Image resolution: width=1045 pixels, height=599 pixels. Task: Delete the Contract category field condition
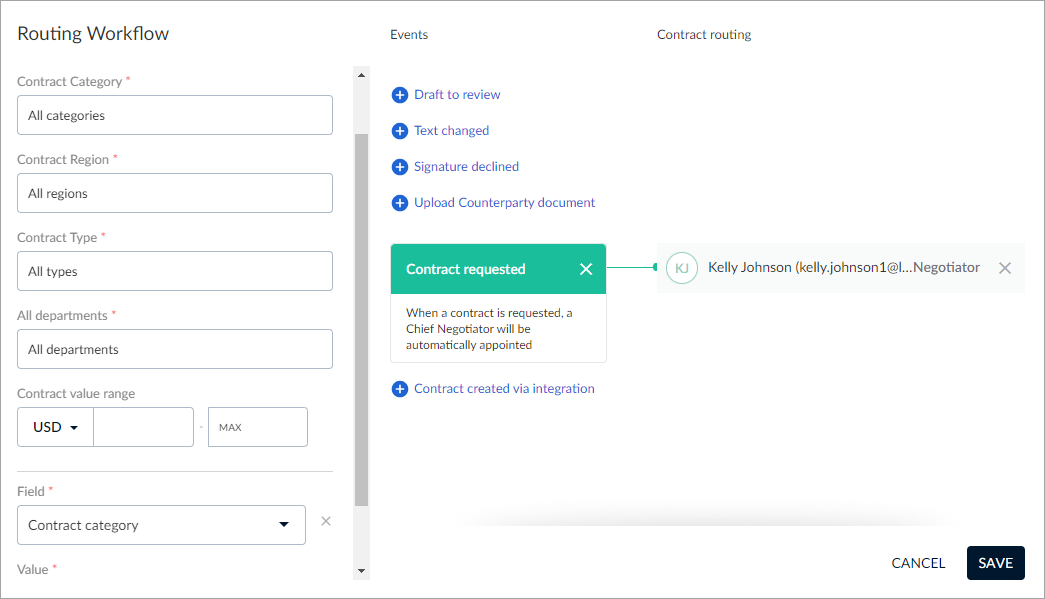coord(326,521)
